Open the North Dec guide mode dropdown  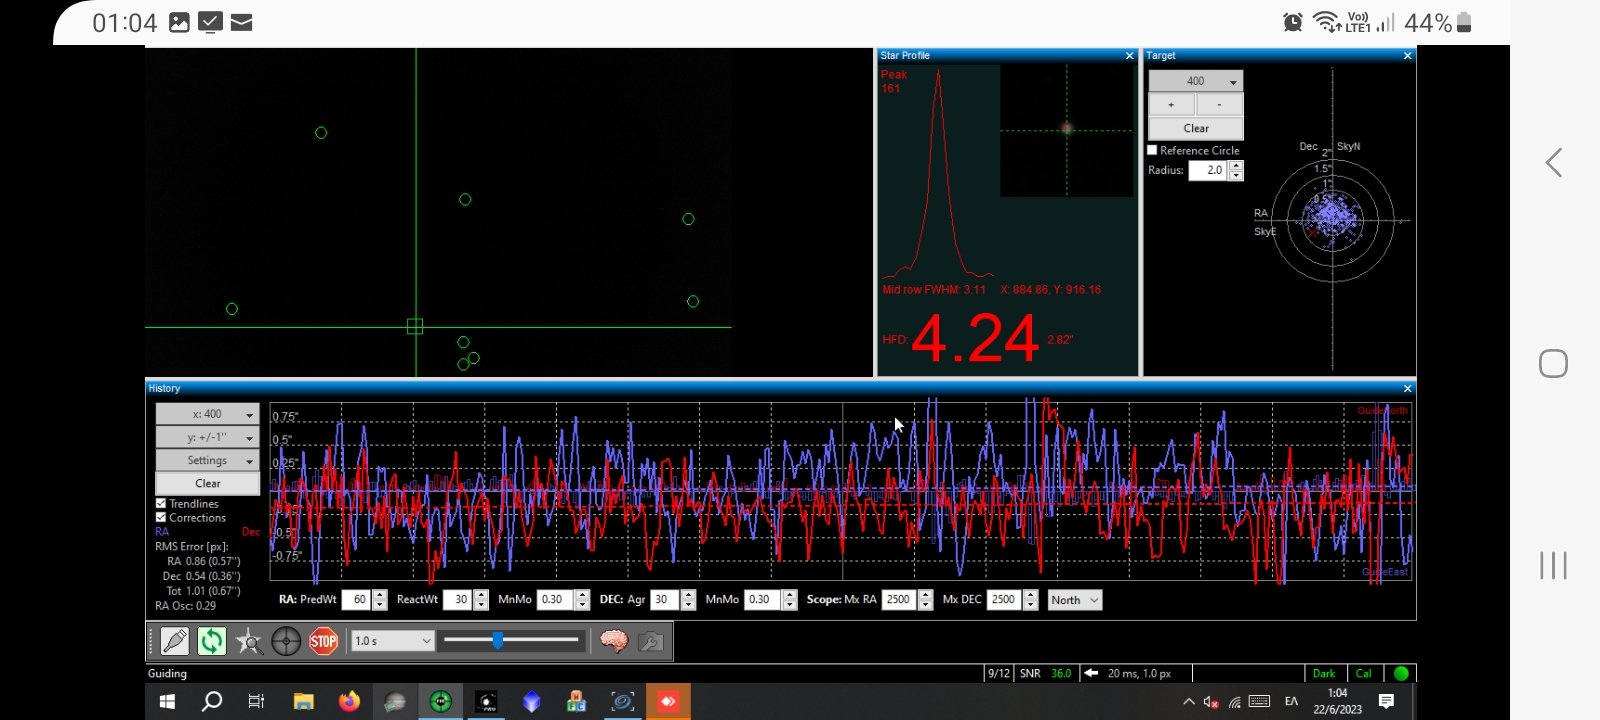pyautogui.click(x=1075, y=600)
